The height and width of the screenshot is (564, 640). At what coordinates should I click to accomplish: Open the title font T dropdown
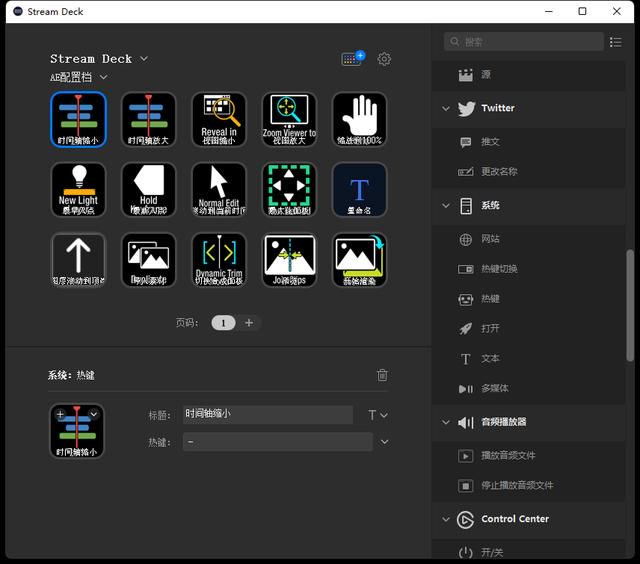[378, 415]
